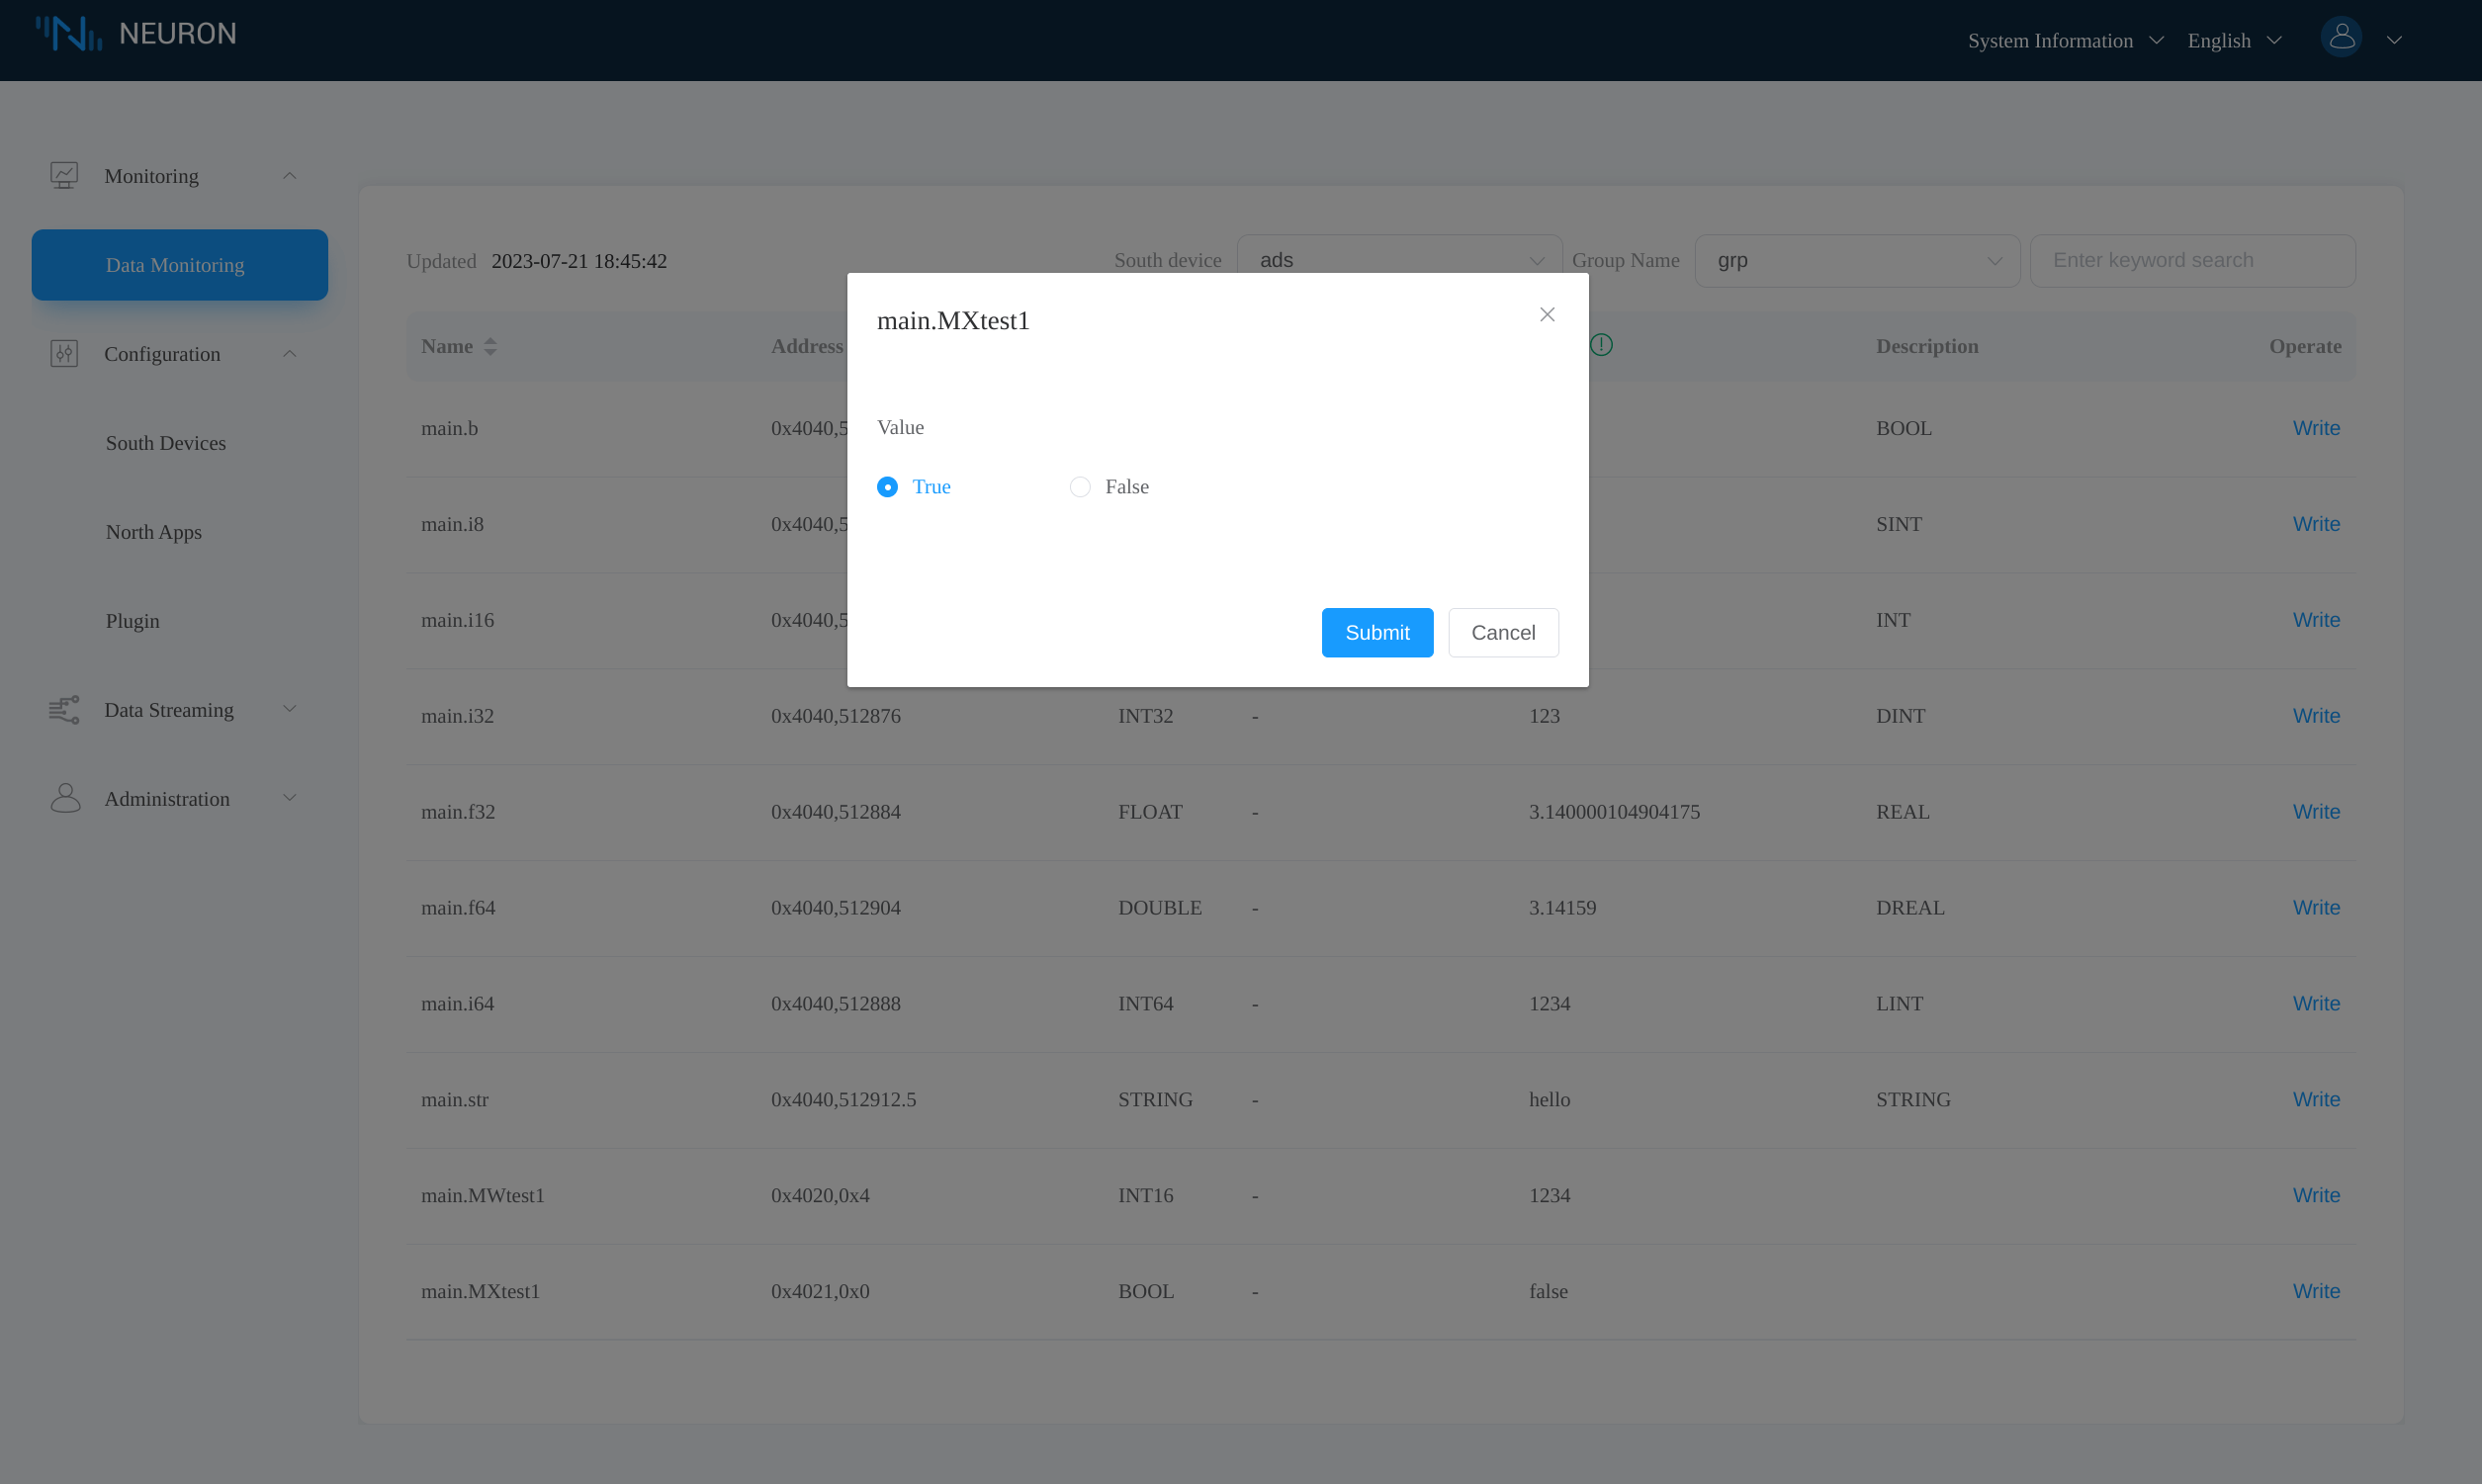Image resolution: width=2482 pixels, height=1484 pixels.
Task: Go to South Devices page
Action: [x=166, y=443]
